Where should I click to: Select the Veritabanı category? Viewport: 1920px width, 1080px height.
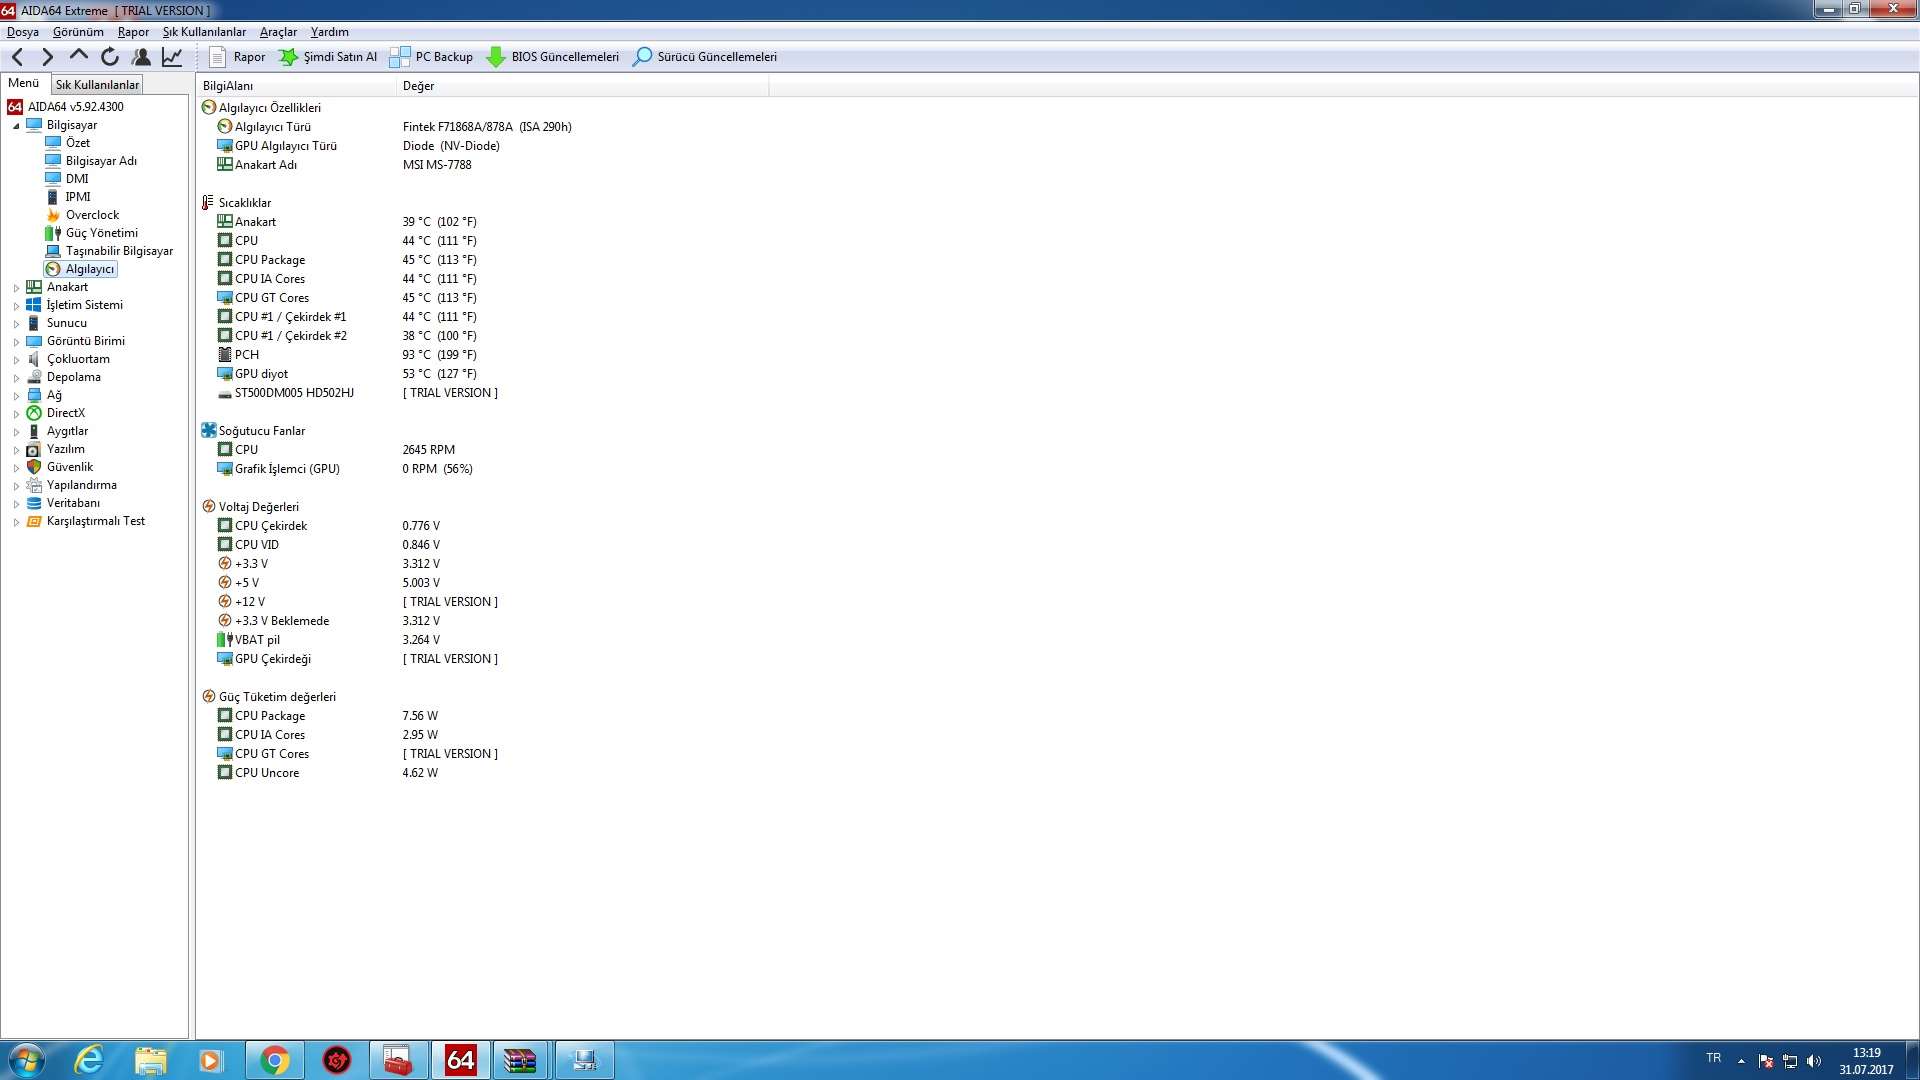pos(73,503)
